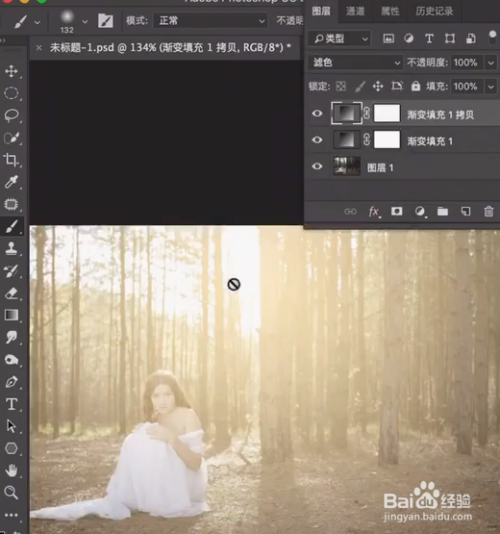This screenshot has height=534, width=500.
Task: Select the Move tool
Action: click(x=11, y=71)
